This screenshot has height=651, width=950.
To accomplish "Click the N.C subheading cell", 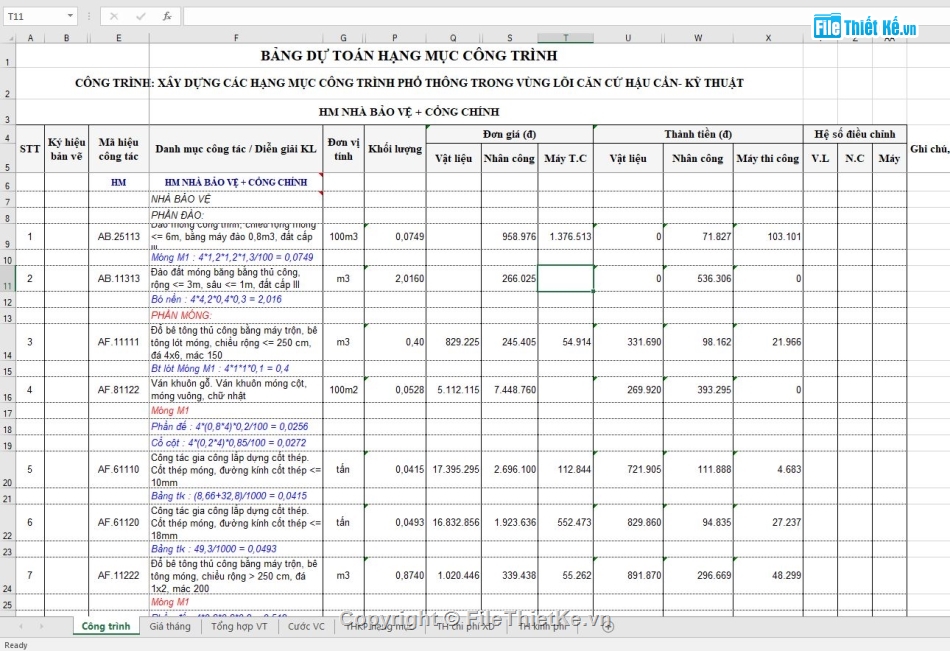I will tap(854, 158).
